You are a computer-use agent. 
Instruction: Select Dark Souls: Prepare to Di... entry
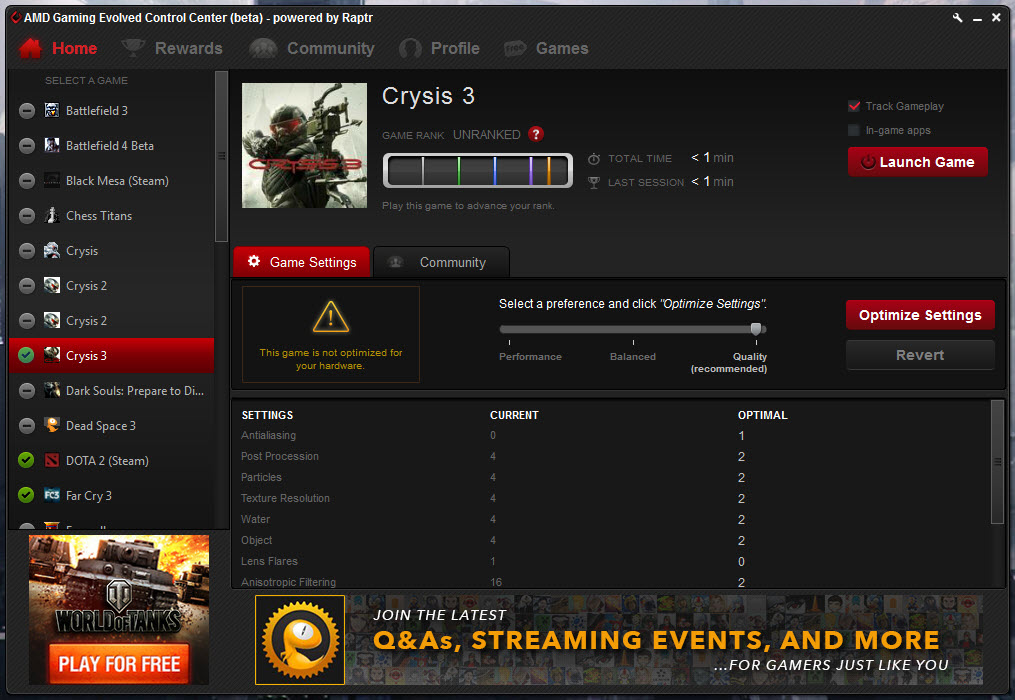coord(111,390)
